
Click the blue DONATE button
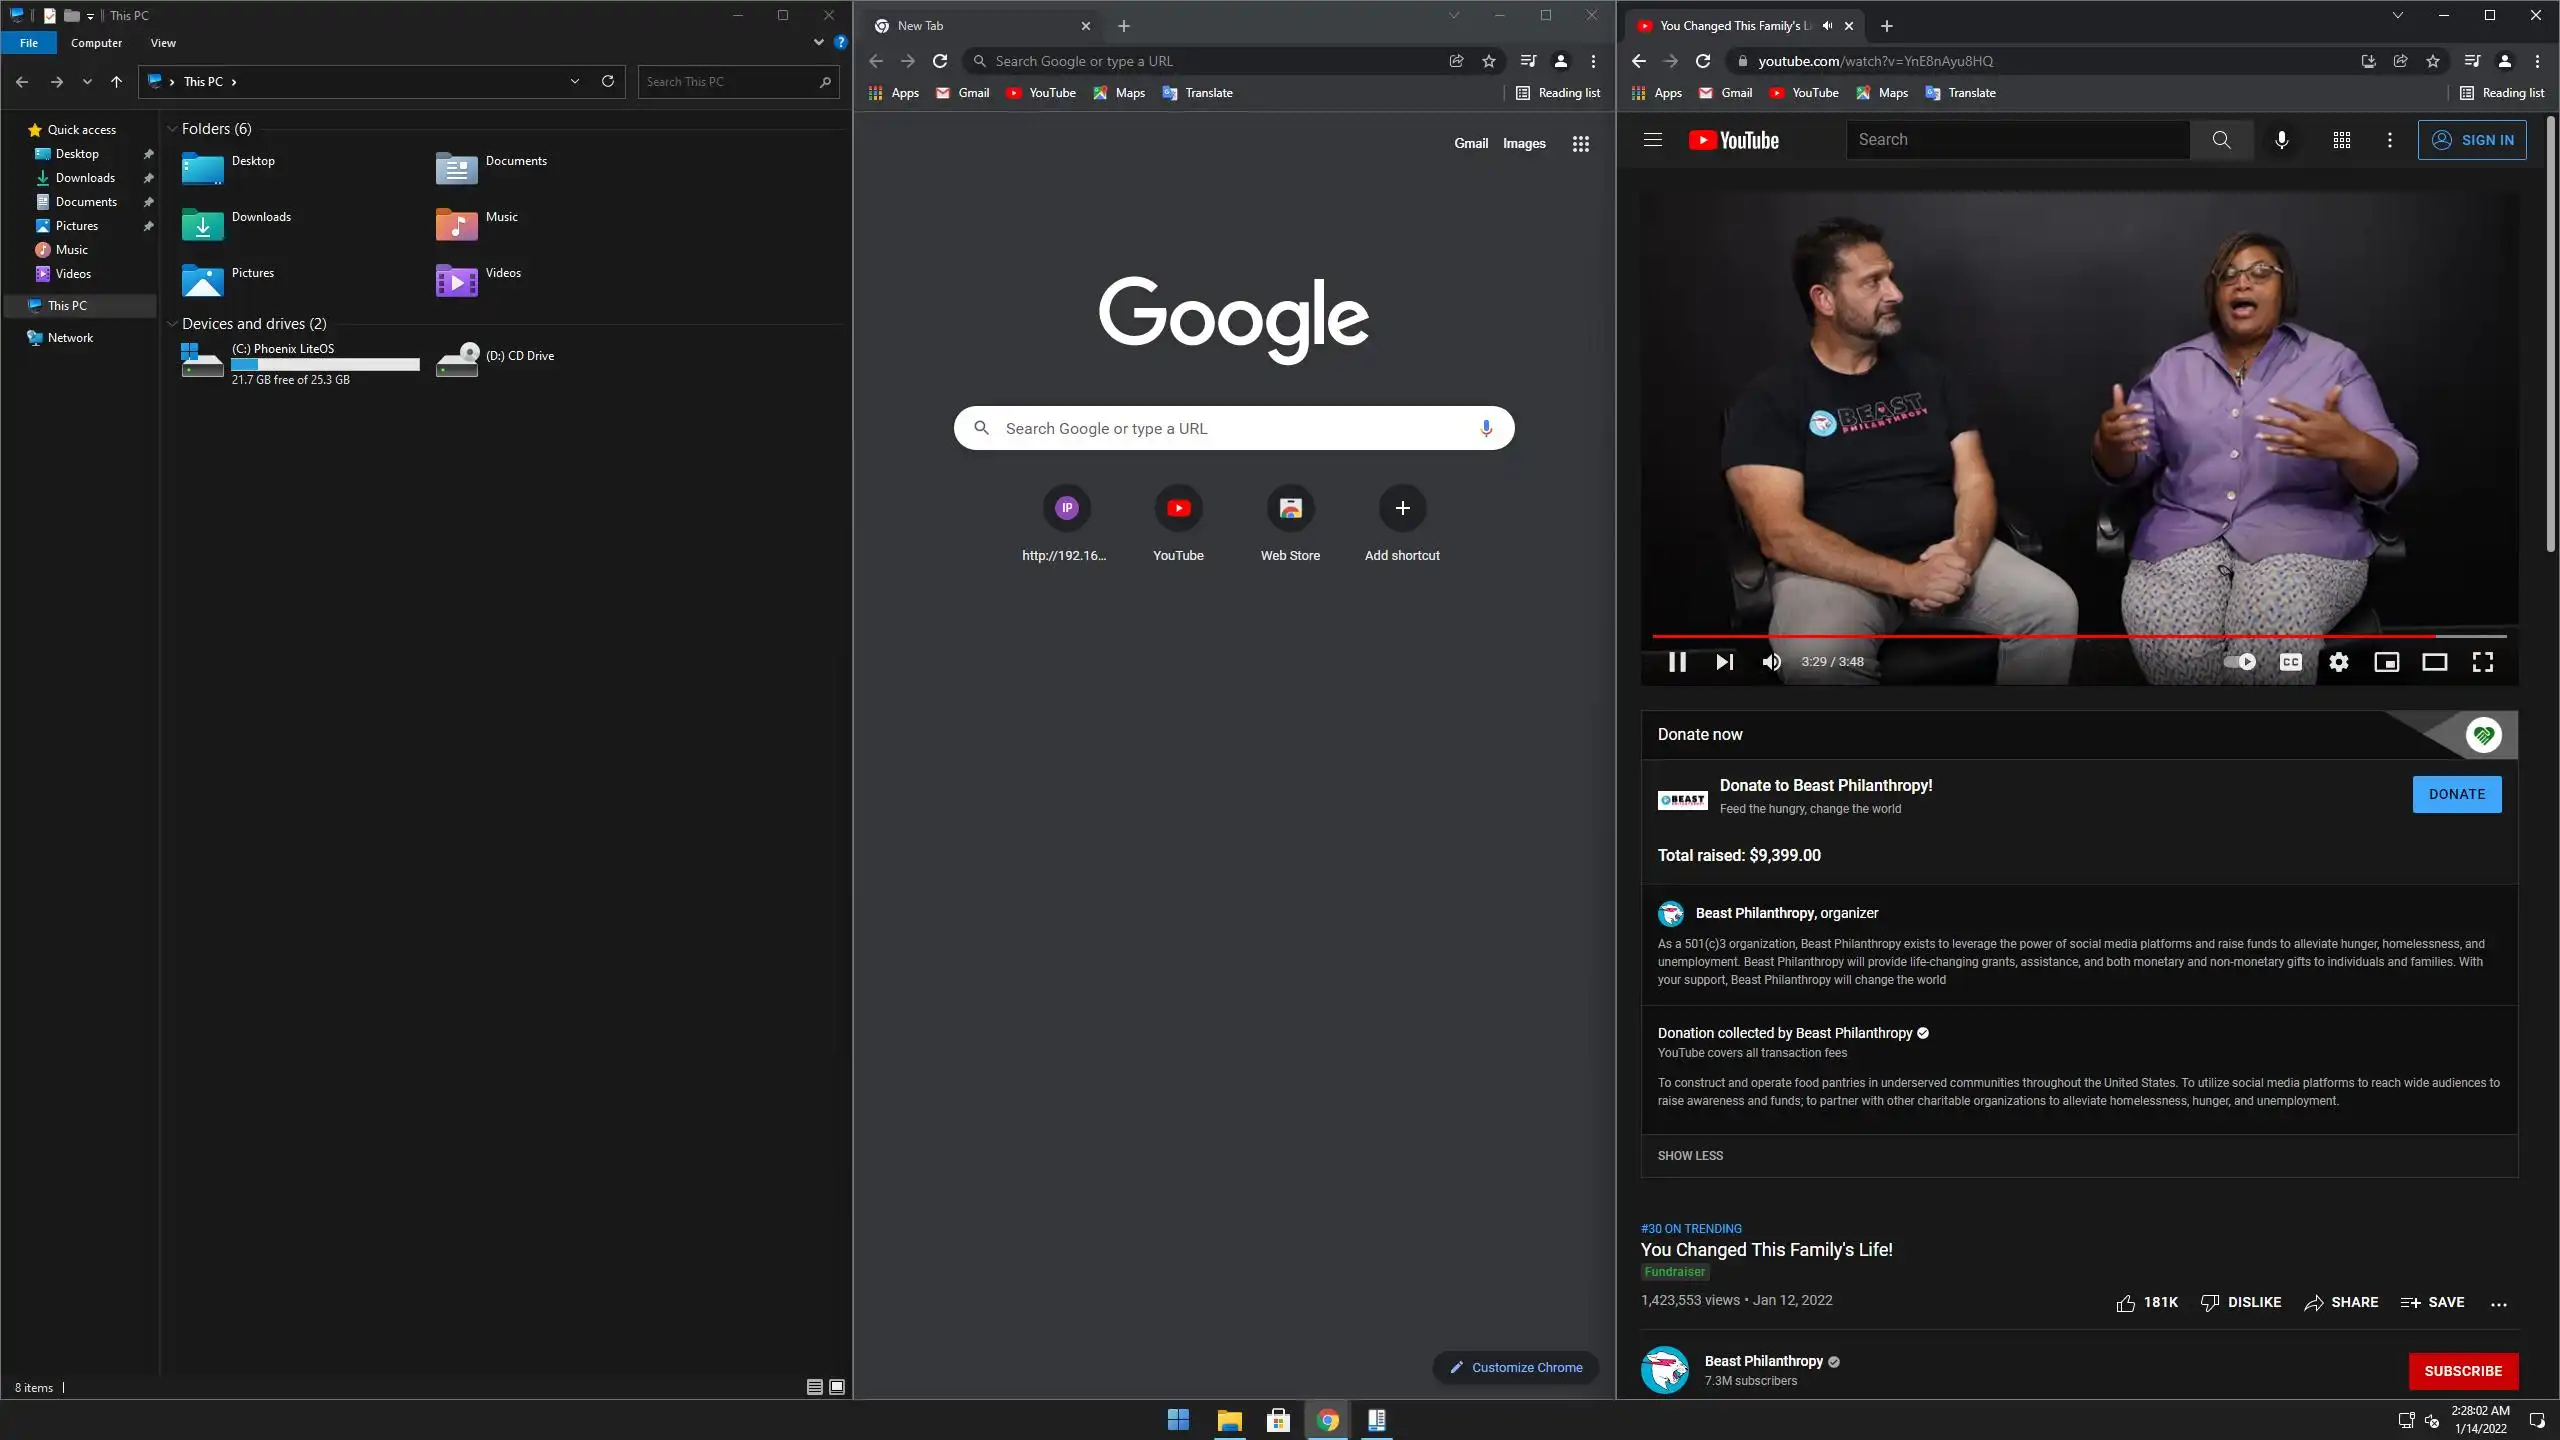click(x=2456, y=794)
